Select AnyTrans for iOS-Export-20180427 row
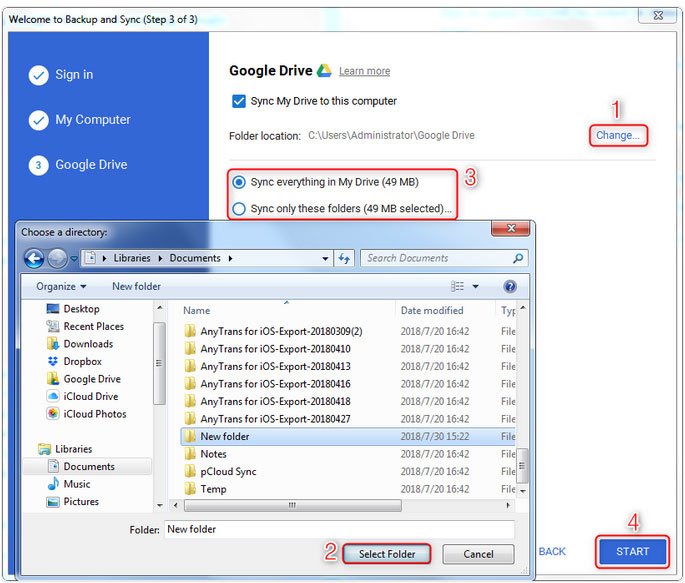 coord(349,419)
